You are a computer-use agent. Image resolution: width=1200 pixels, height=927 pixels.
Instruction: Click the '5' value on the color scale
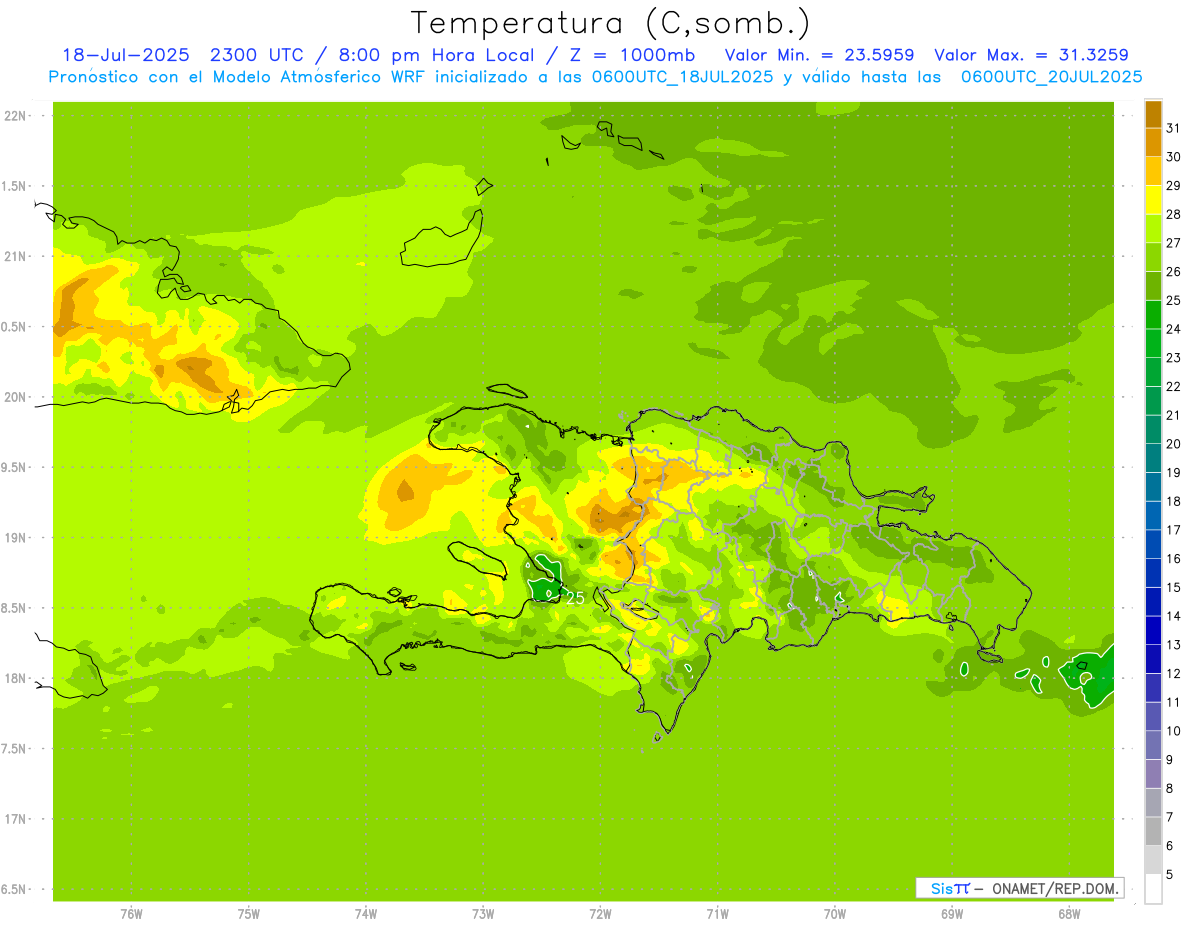[x=1170, y=874]
